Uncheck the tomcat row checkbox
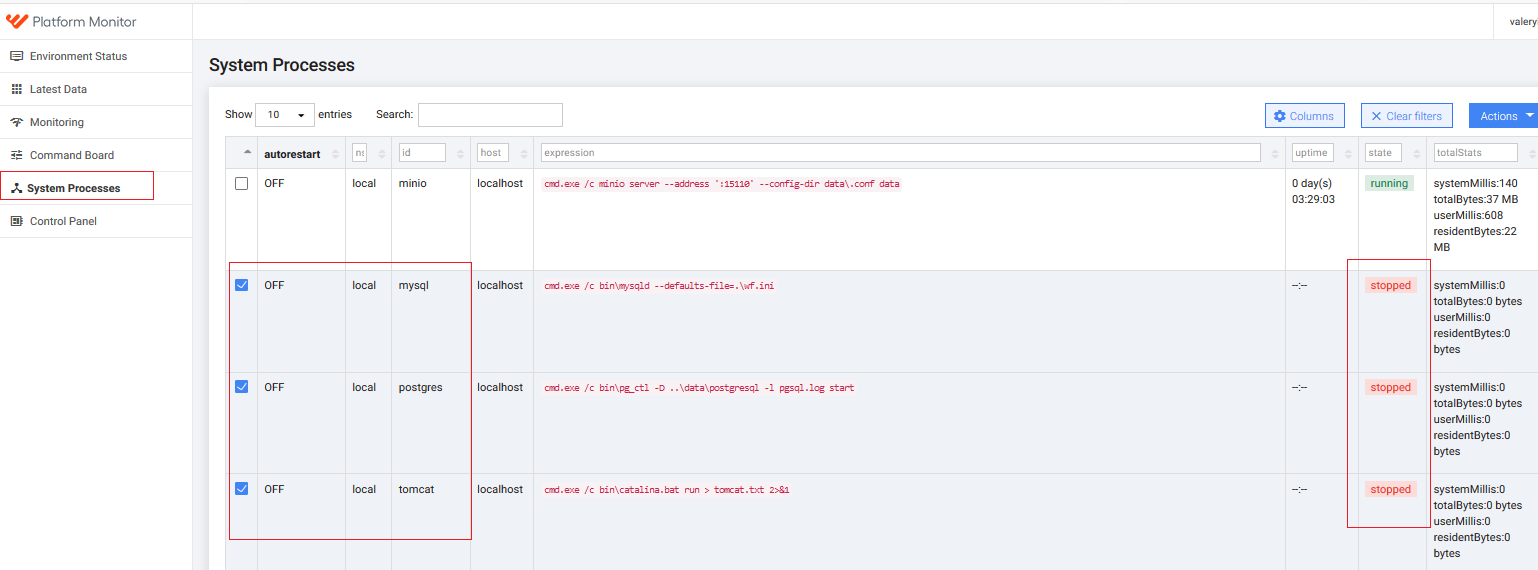1538x570 pixels. point(241,489)
